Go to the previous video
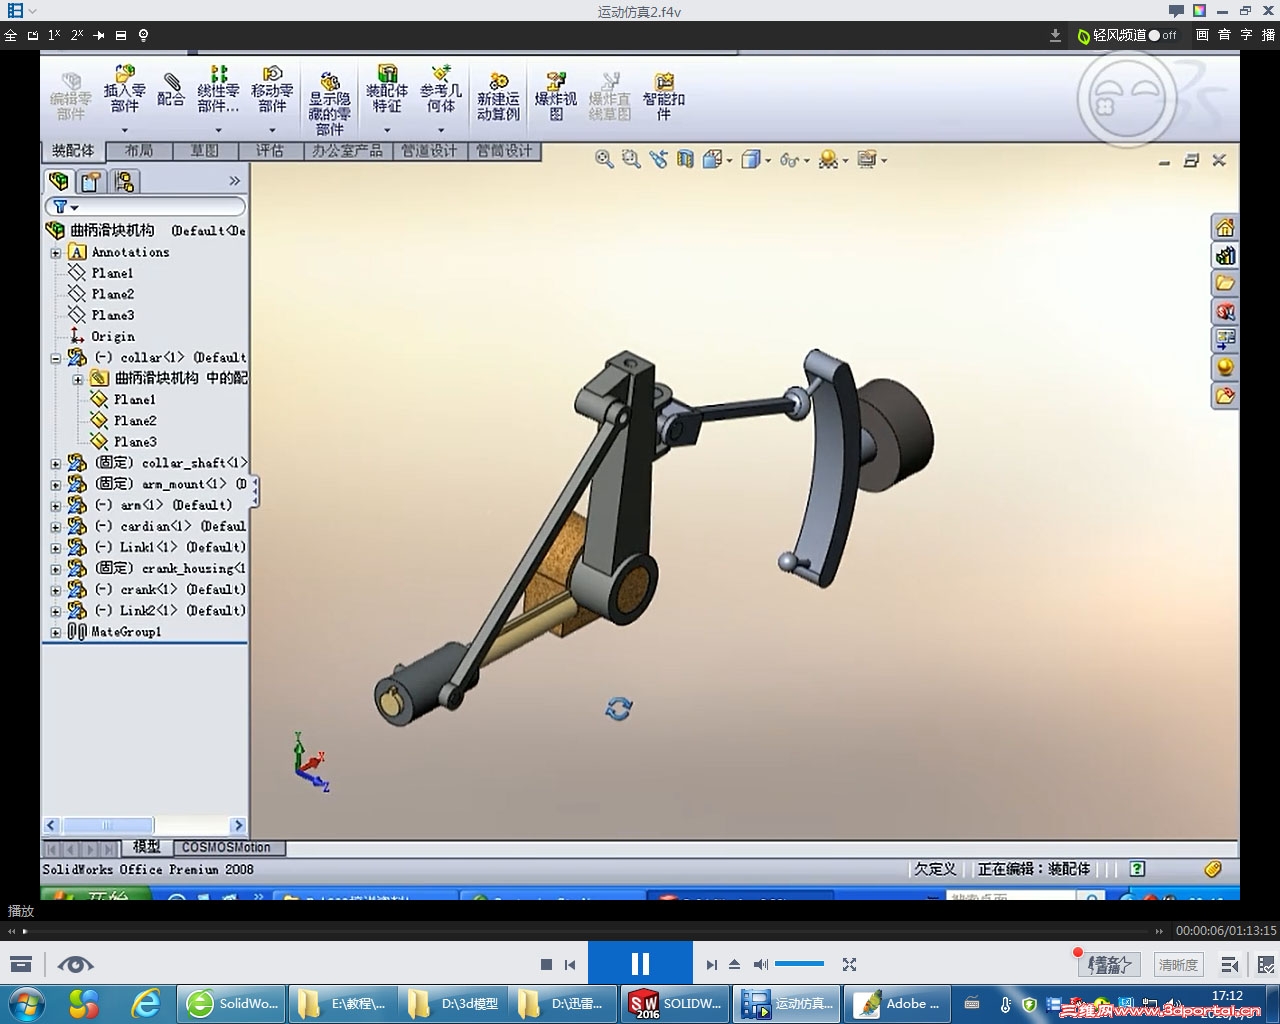Viewport: 1280px width, 1024px height. 570,964
